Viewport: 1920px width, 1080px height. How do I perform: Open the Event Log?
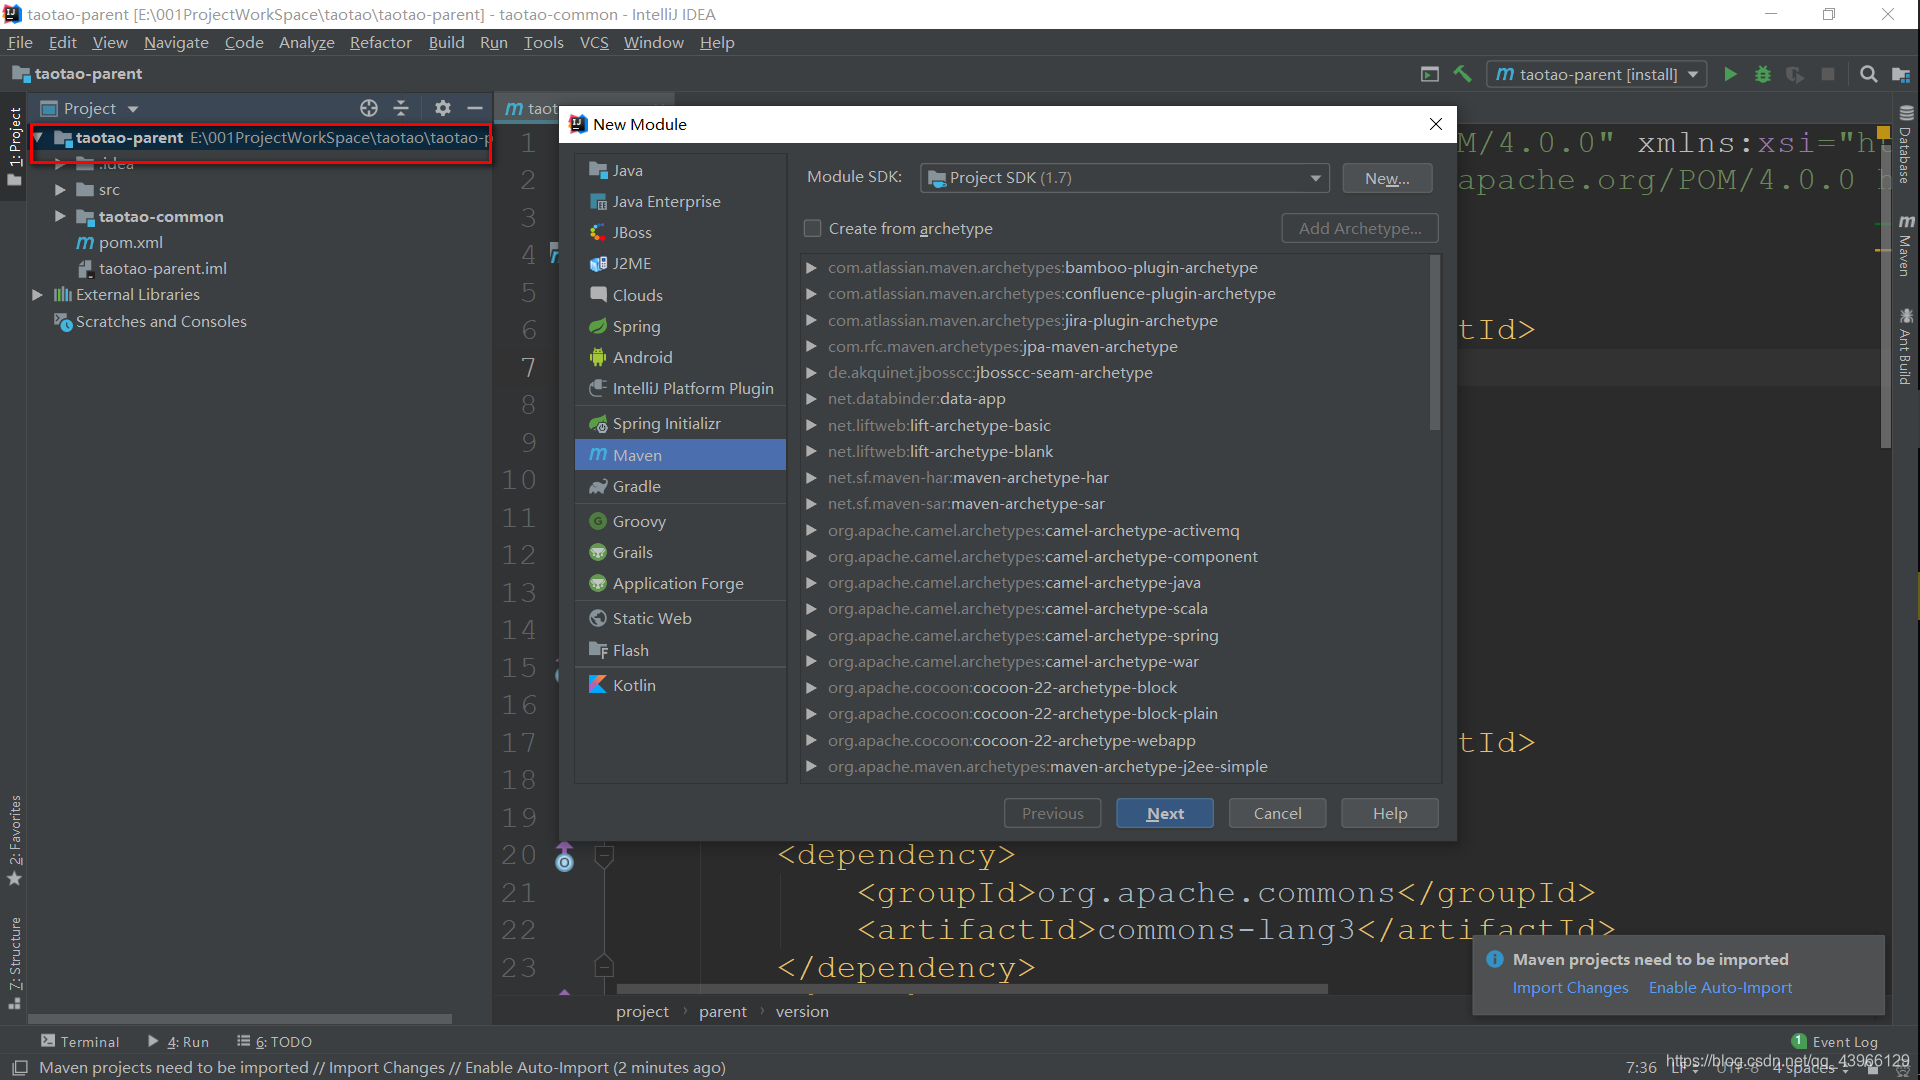pyautogui.click(x=1835, y=1042)
